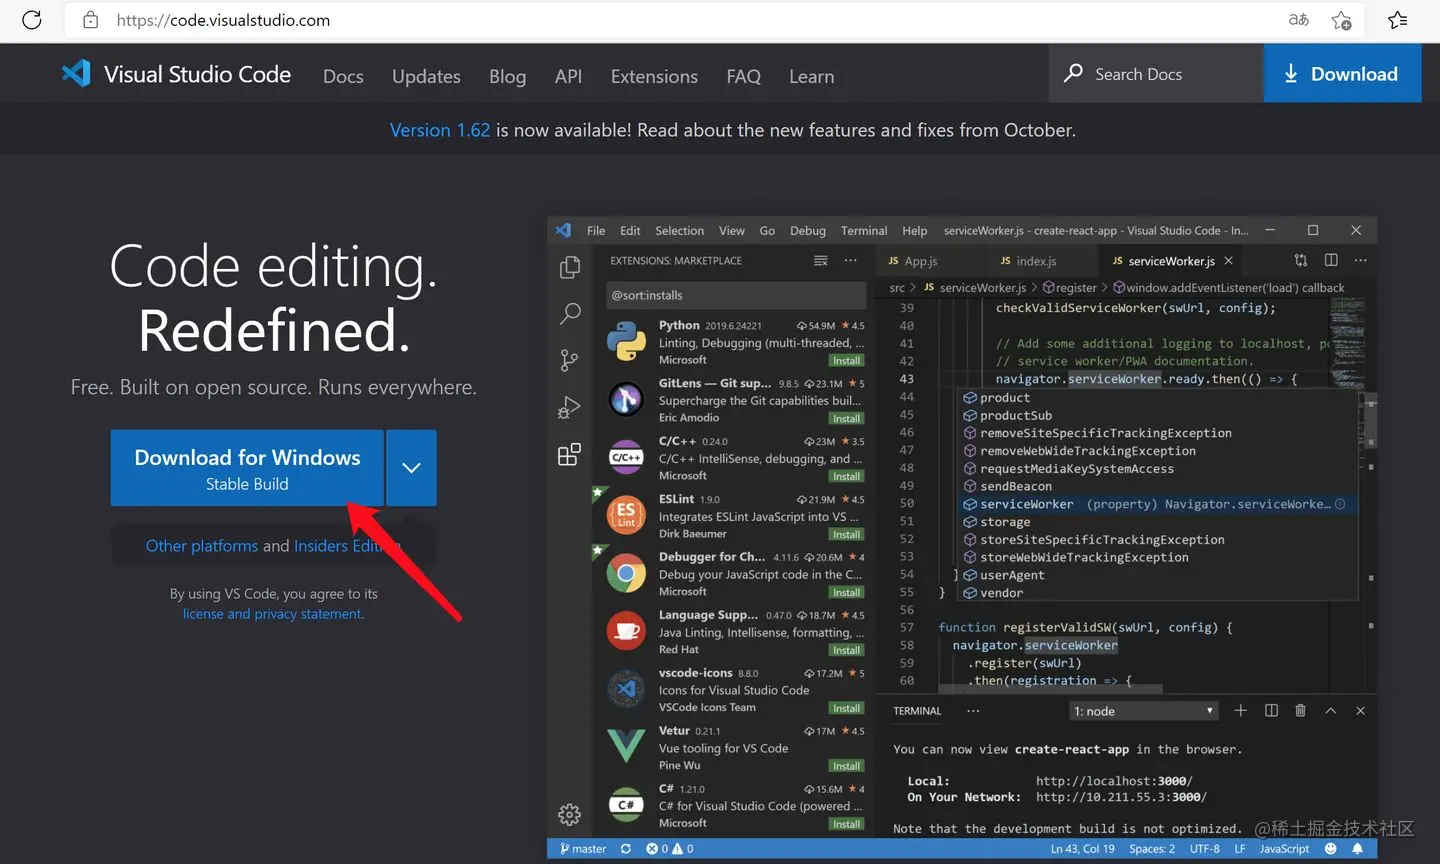Click the Search Docs field

point(1156,74)
